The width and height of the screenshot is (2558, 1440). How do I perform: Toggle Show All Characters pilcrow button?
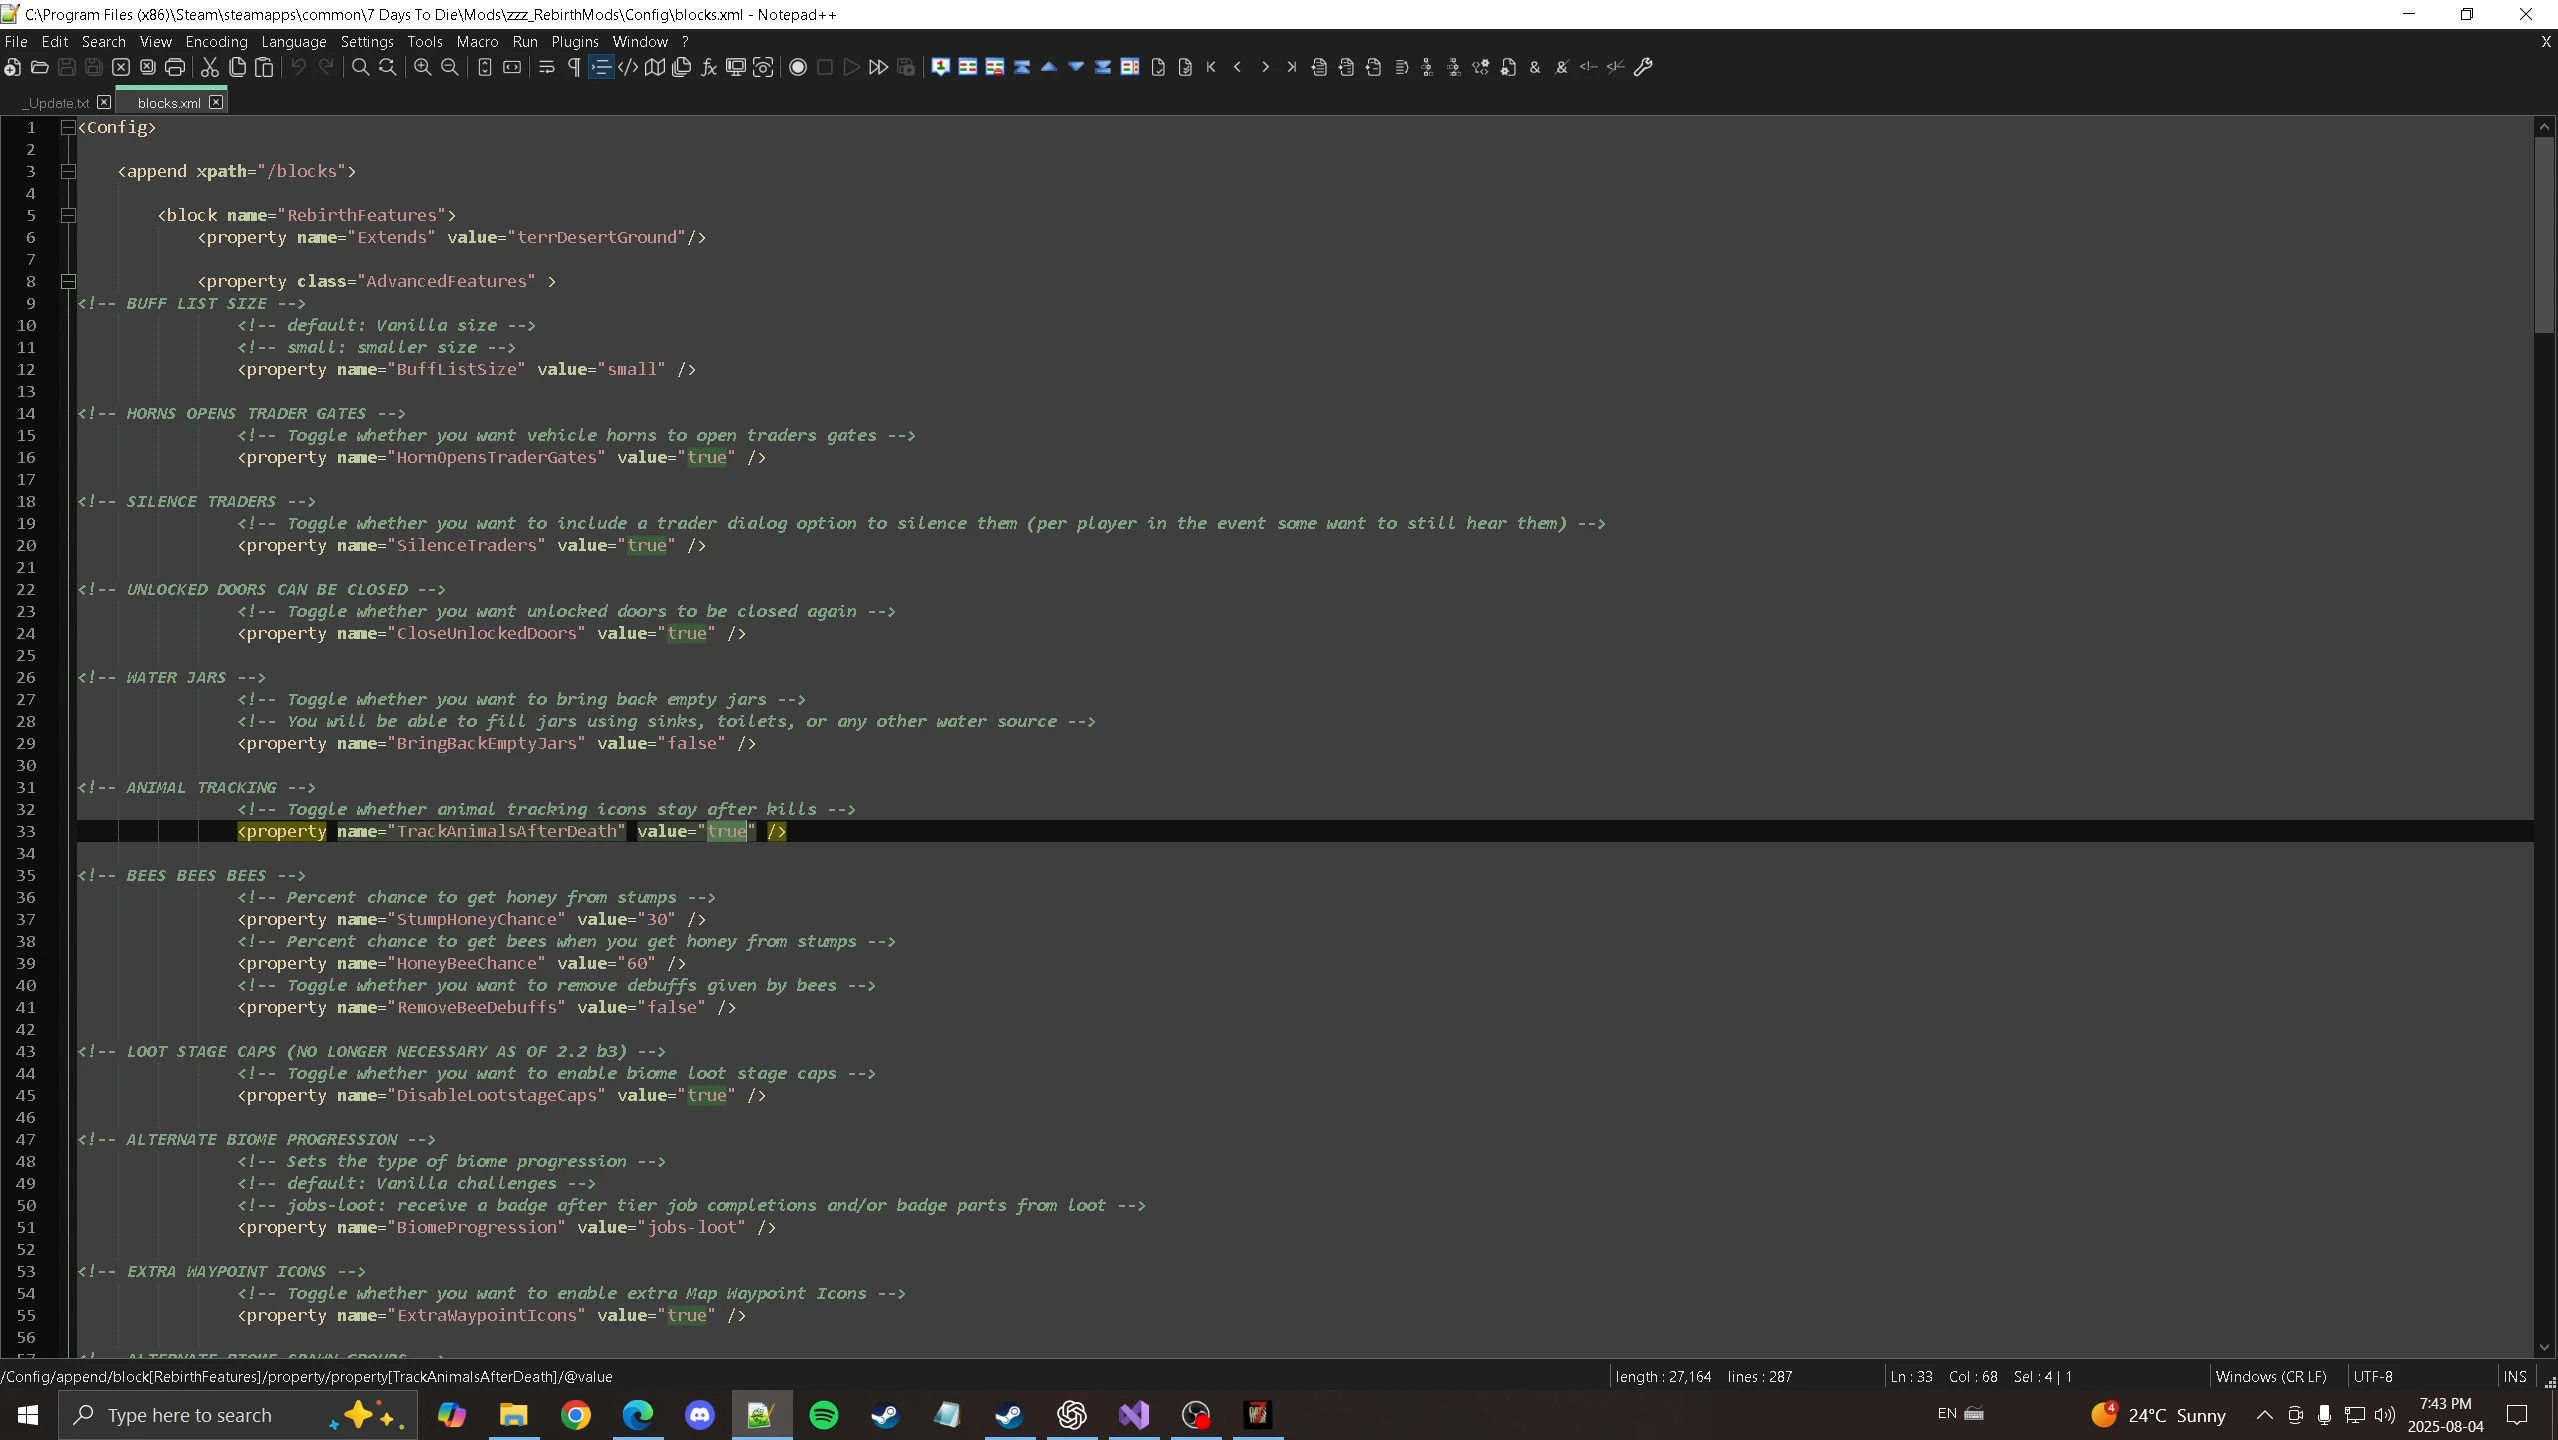pyautogui.click(x=574, y=67)
